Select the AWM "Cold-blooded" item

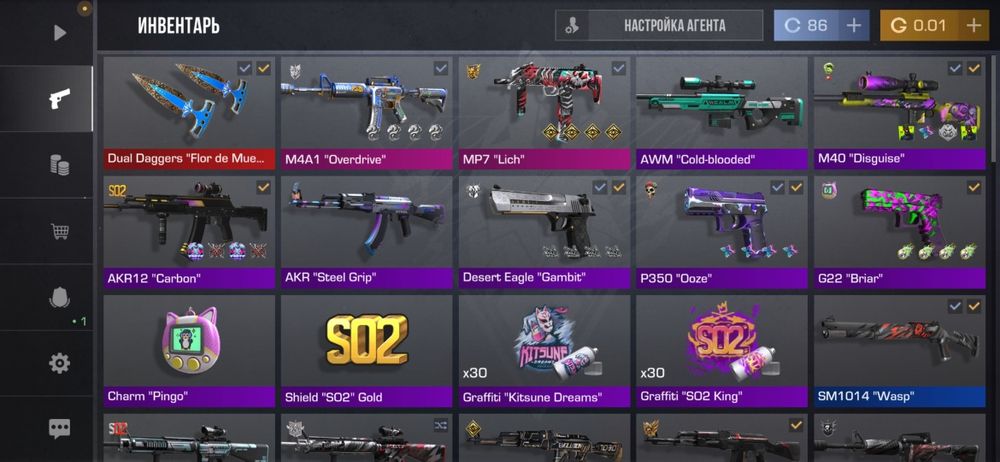(x=722, y=113)
